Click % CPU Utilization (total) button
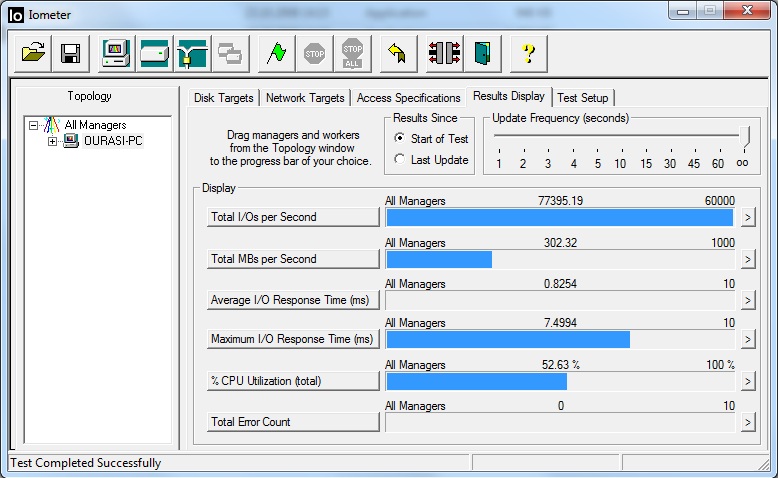This screenshot has height=478, width=779. pos(293,381)
